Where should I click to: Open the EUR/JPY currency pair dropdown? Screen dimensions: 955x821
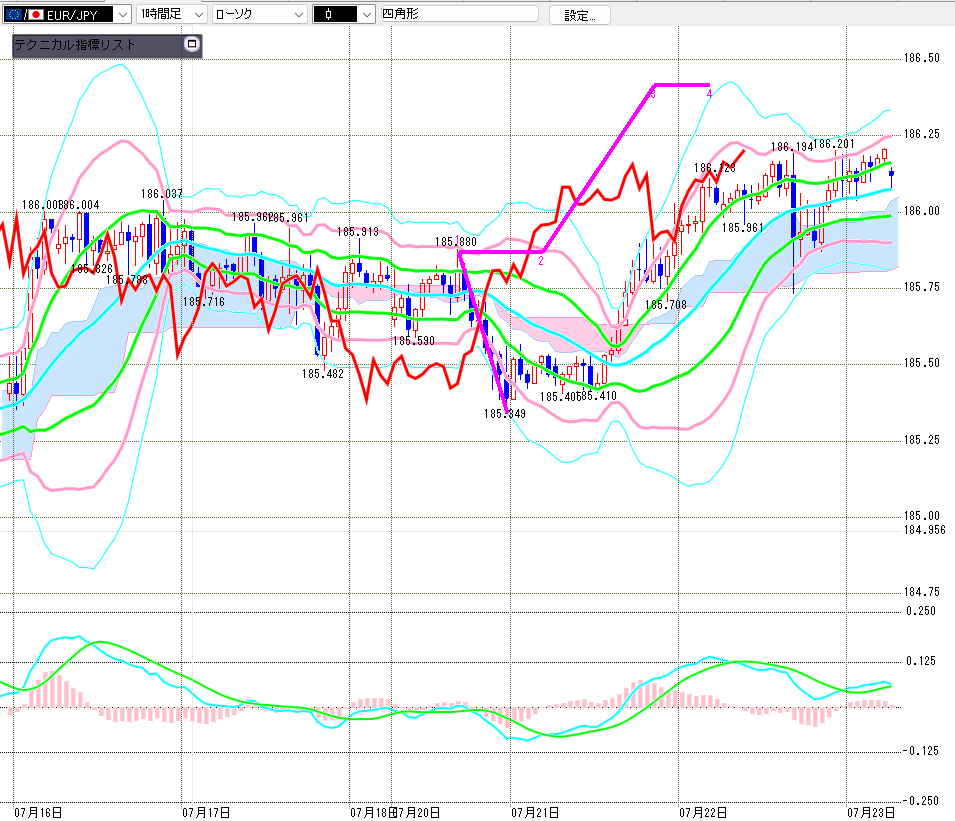coord(122,15)
